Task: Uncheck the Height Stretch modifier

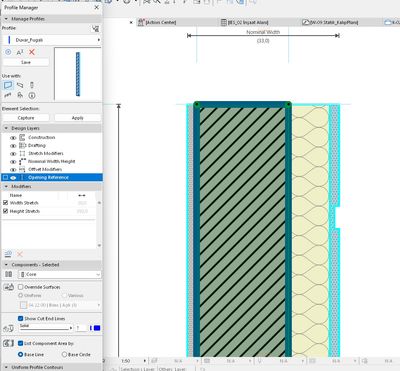Action: point(5,211)
